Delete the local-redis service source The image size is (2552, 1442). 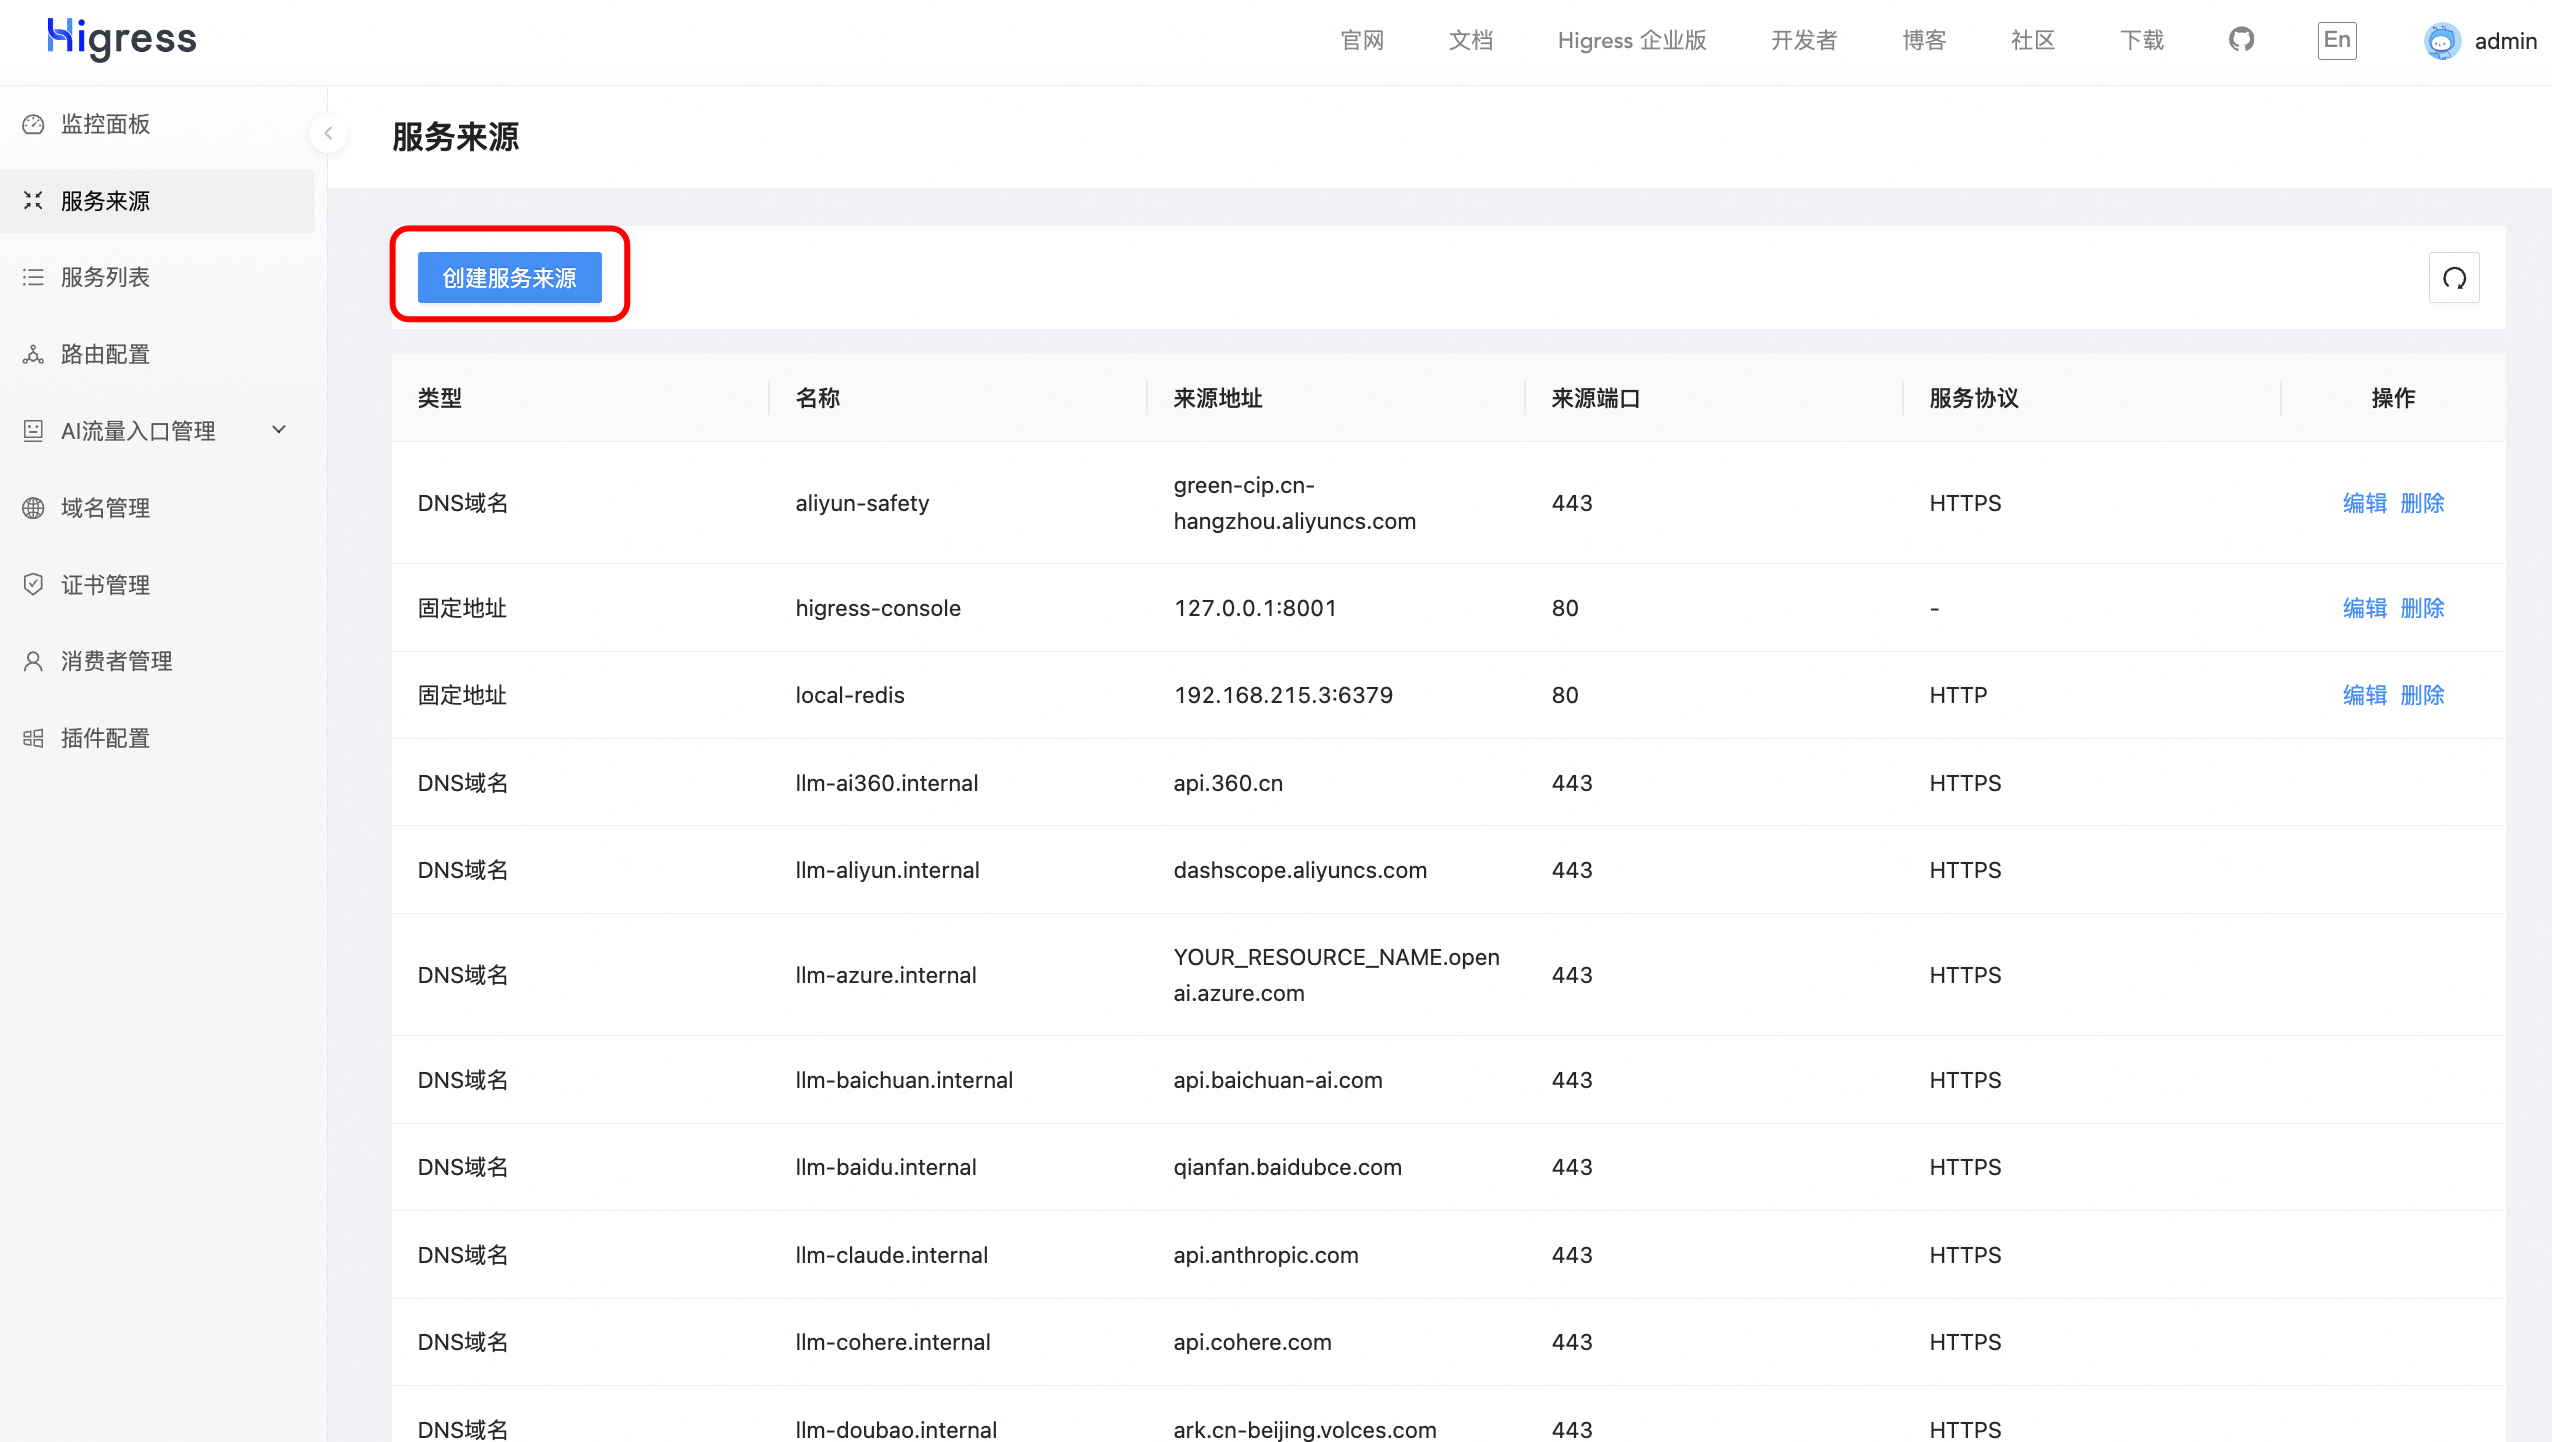2422,695
